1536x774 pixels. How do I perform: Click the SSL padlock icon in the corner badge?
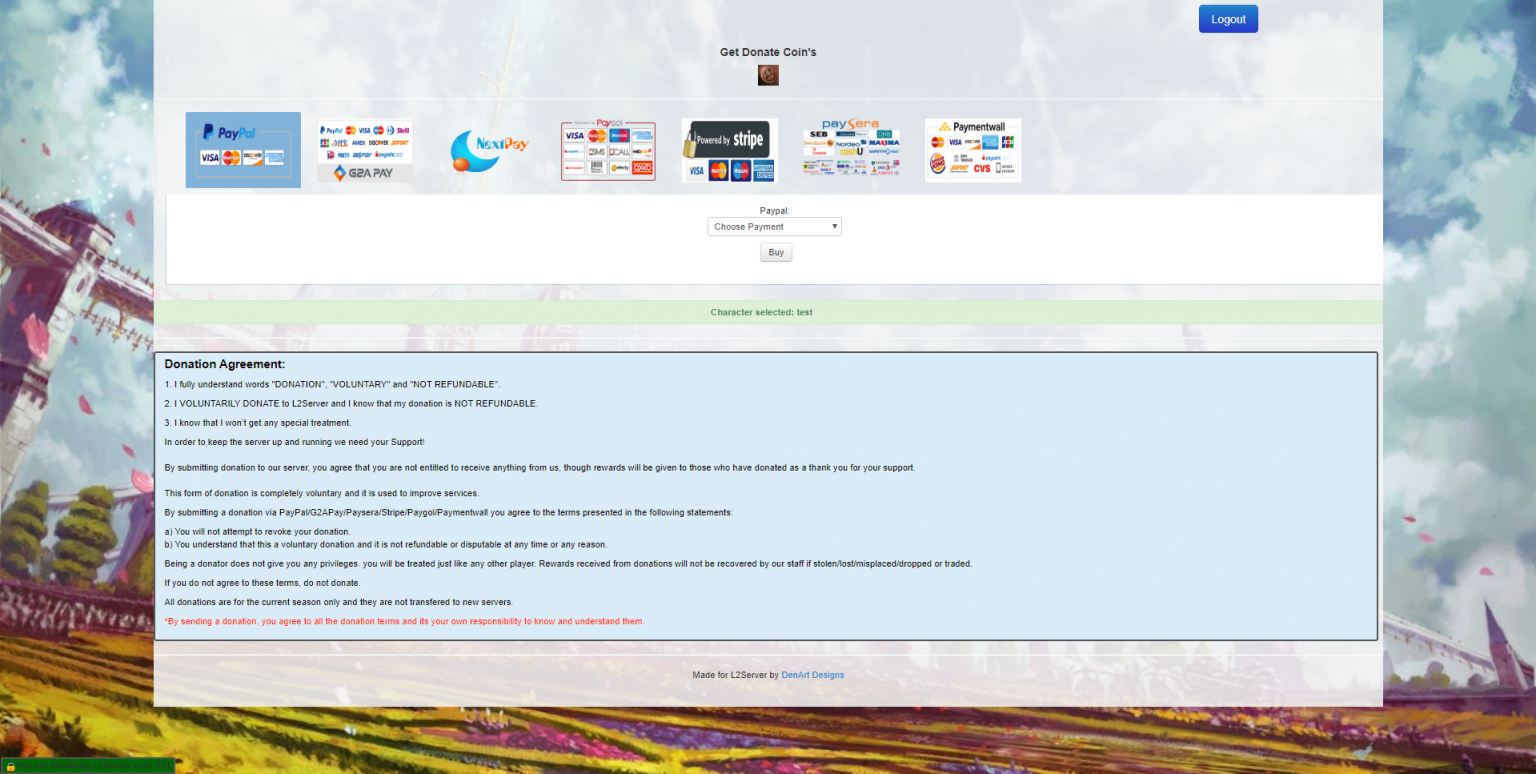10,766
